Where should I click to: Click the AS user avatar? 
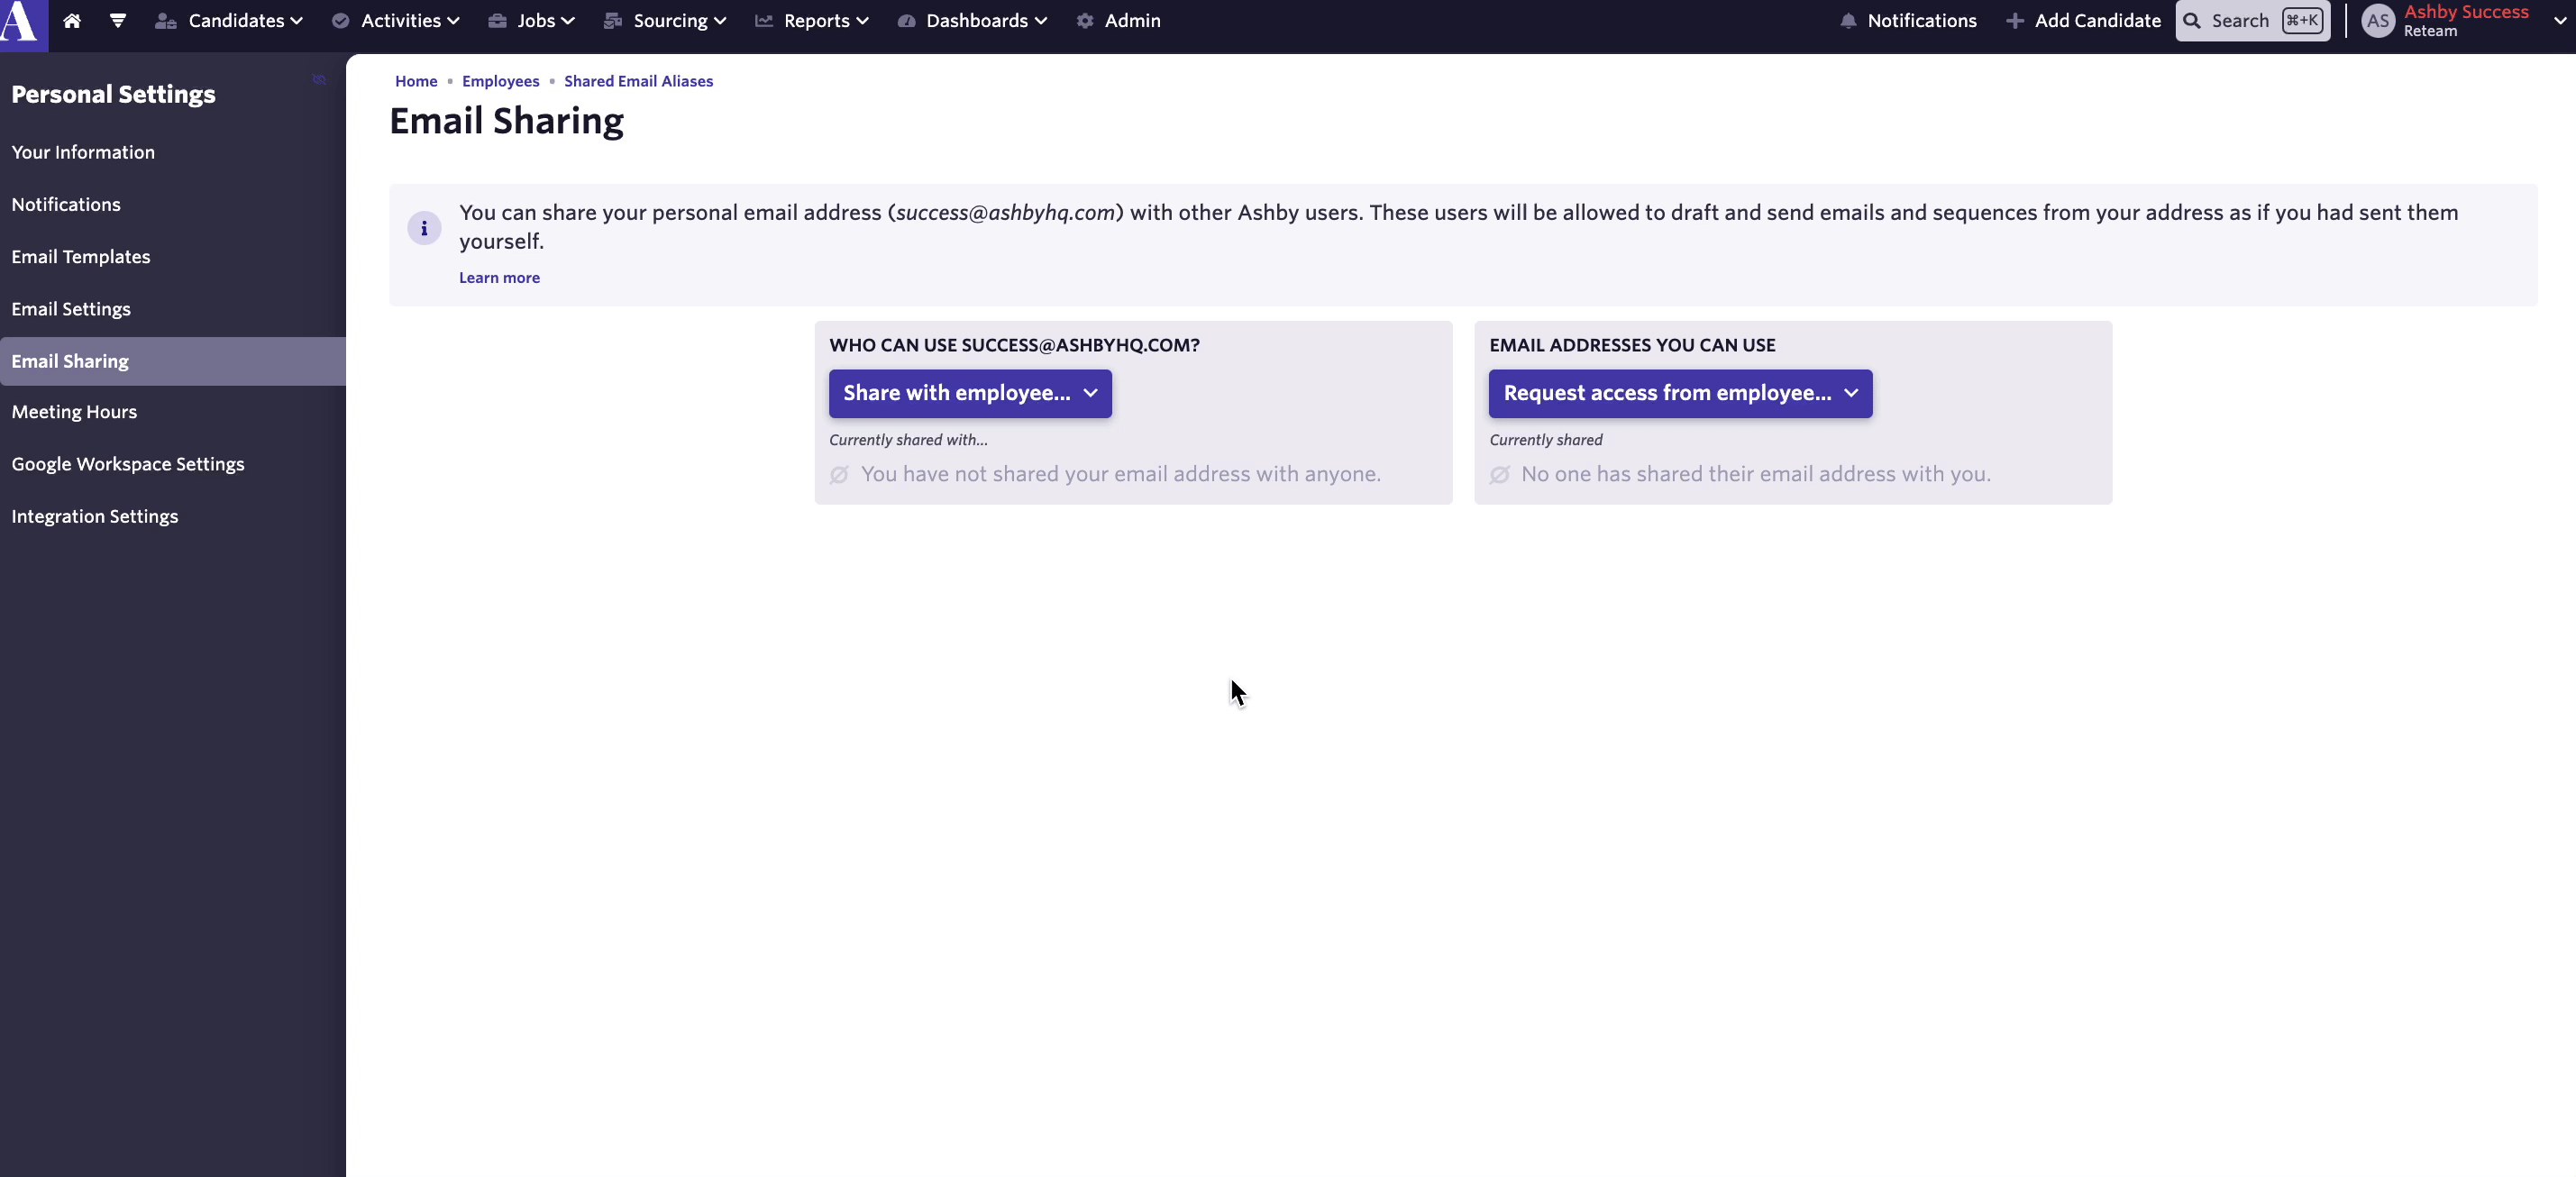2378,21
